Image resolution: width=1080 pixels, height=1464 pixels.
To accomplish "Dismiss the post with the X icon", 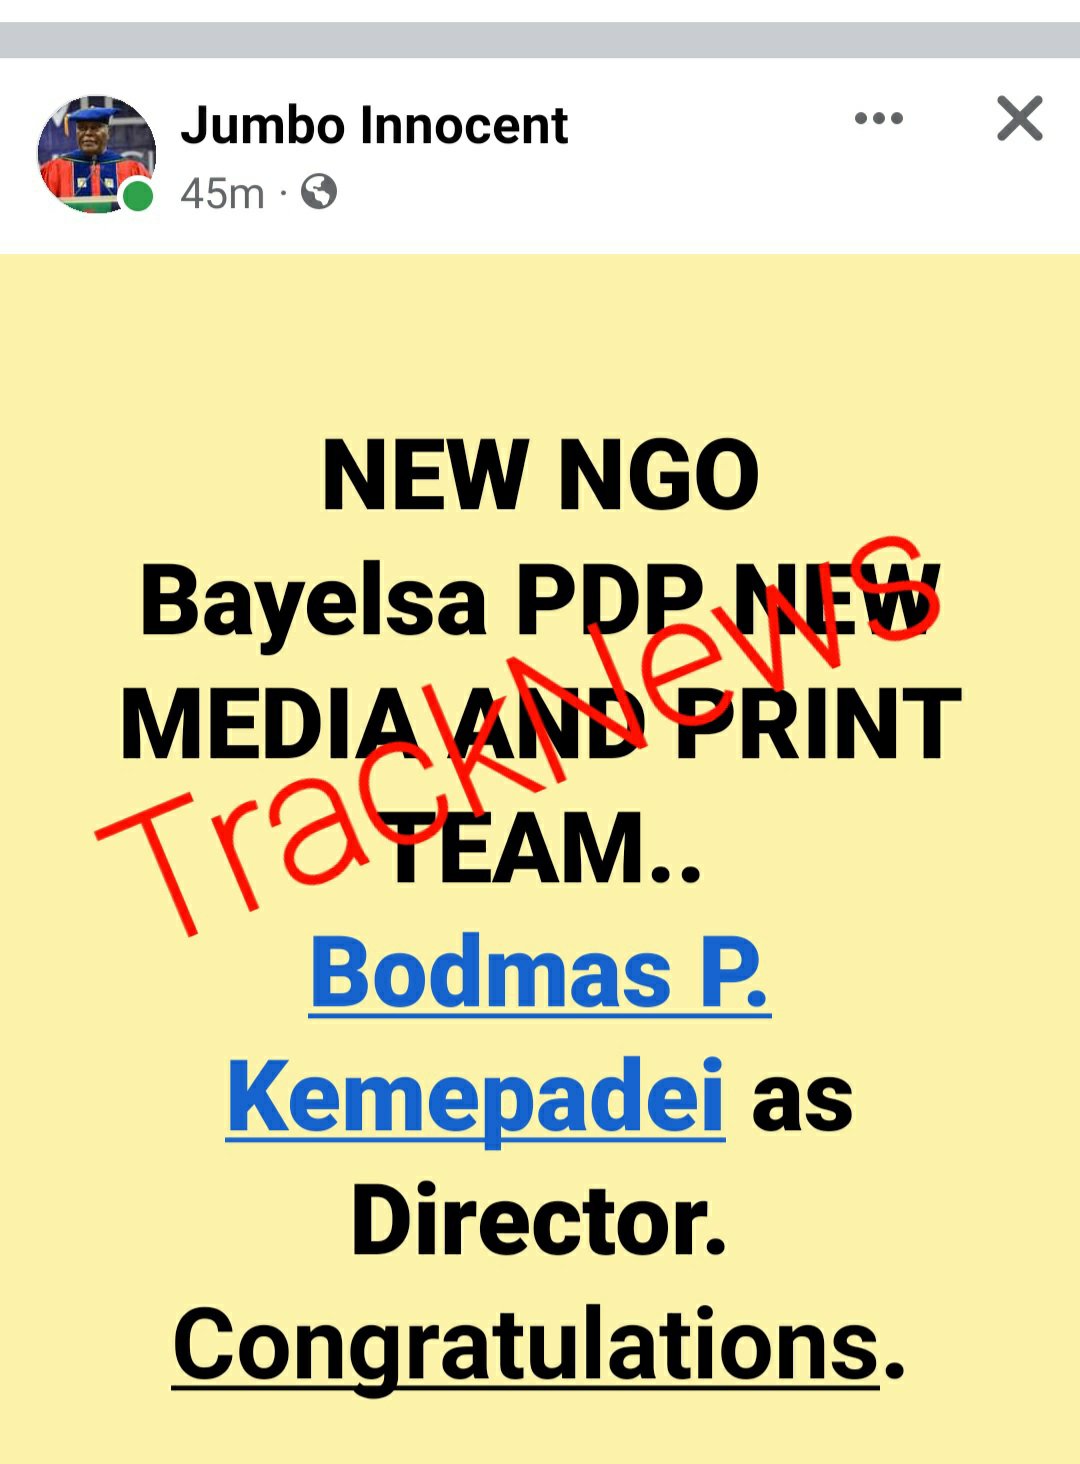I will click(x=1020, y=118).
